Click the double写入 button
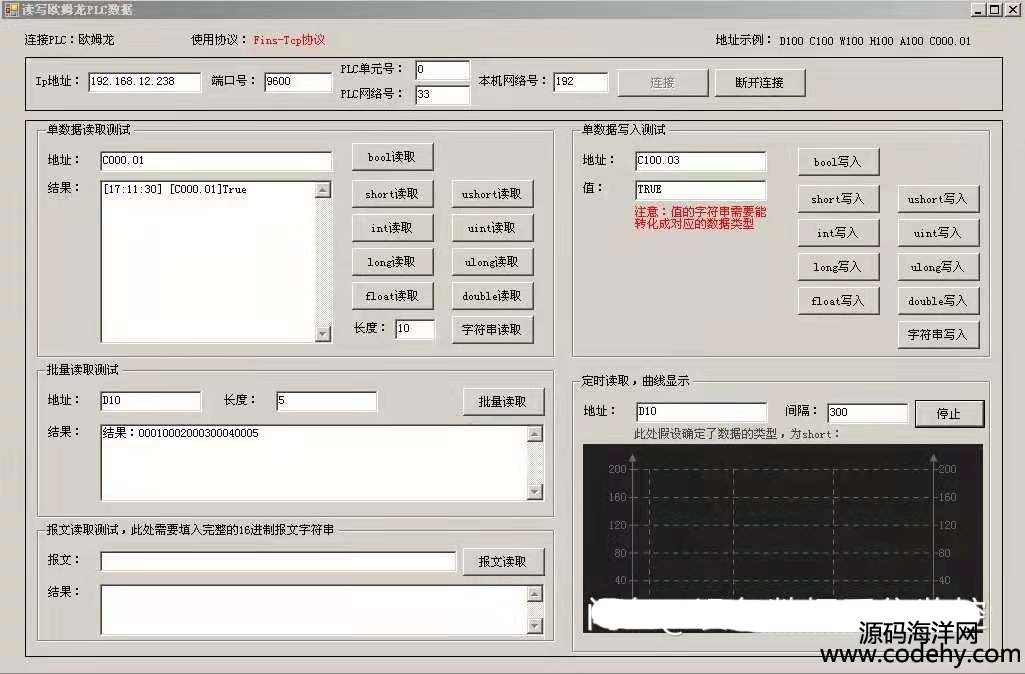Screen dimensions: 1025x674 937,301
